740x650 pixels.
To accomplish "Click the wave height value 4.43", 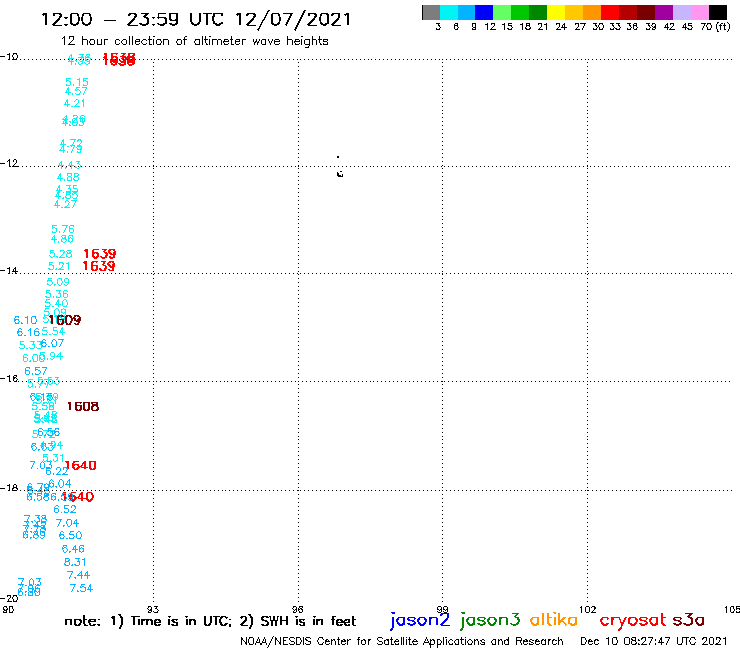I will [x=69, y=165].
